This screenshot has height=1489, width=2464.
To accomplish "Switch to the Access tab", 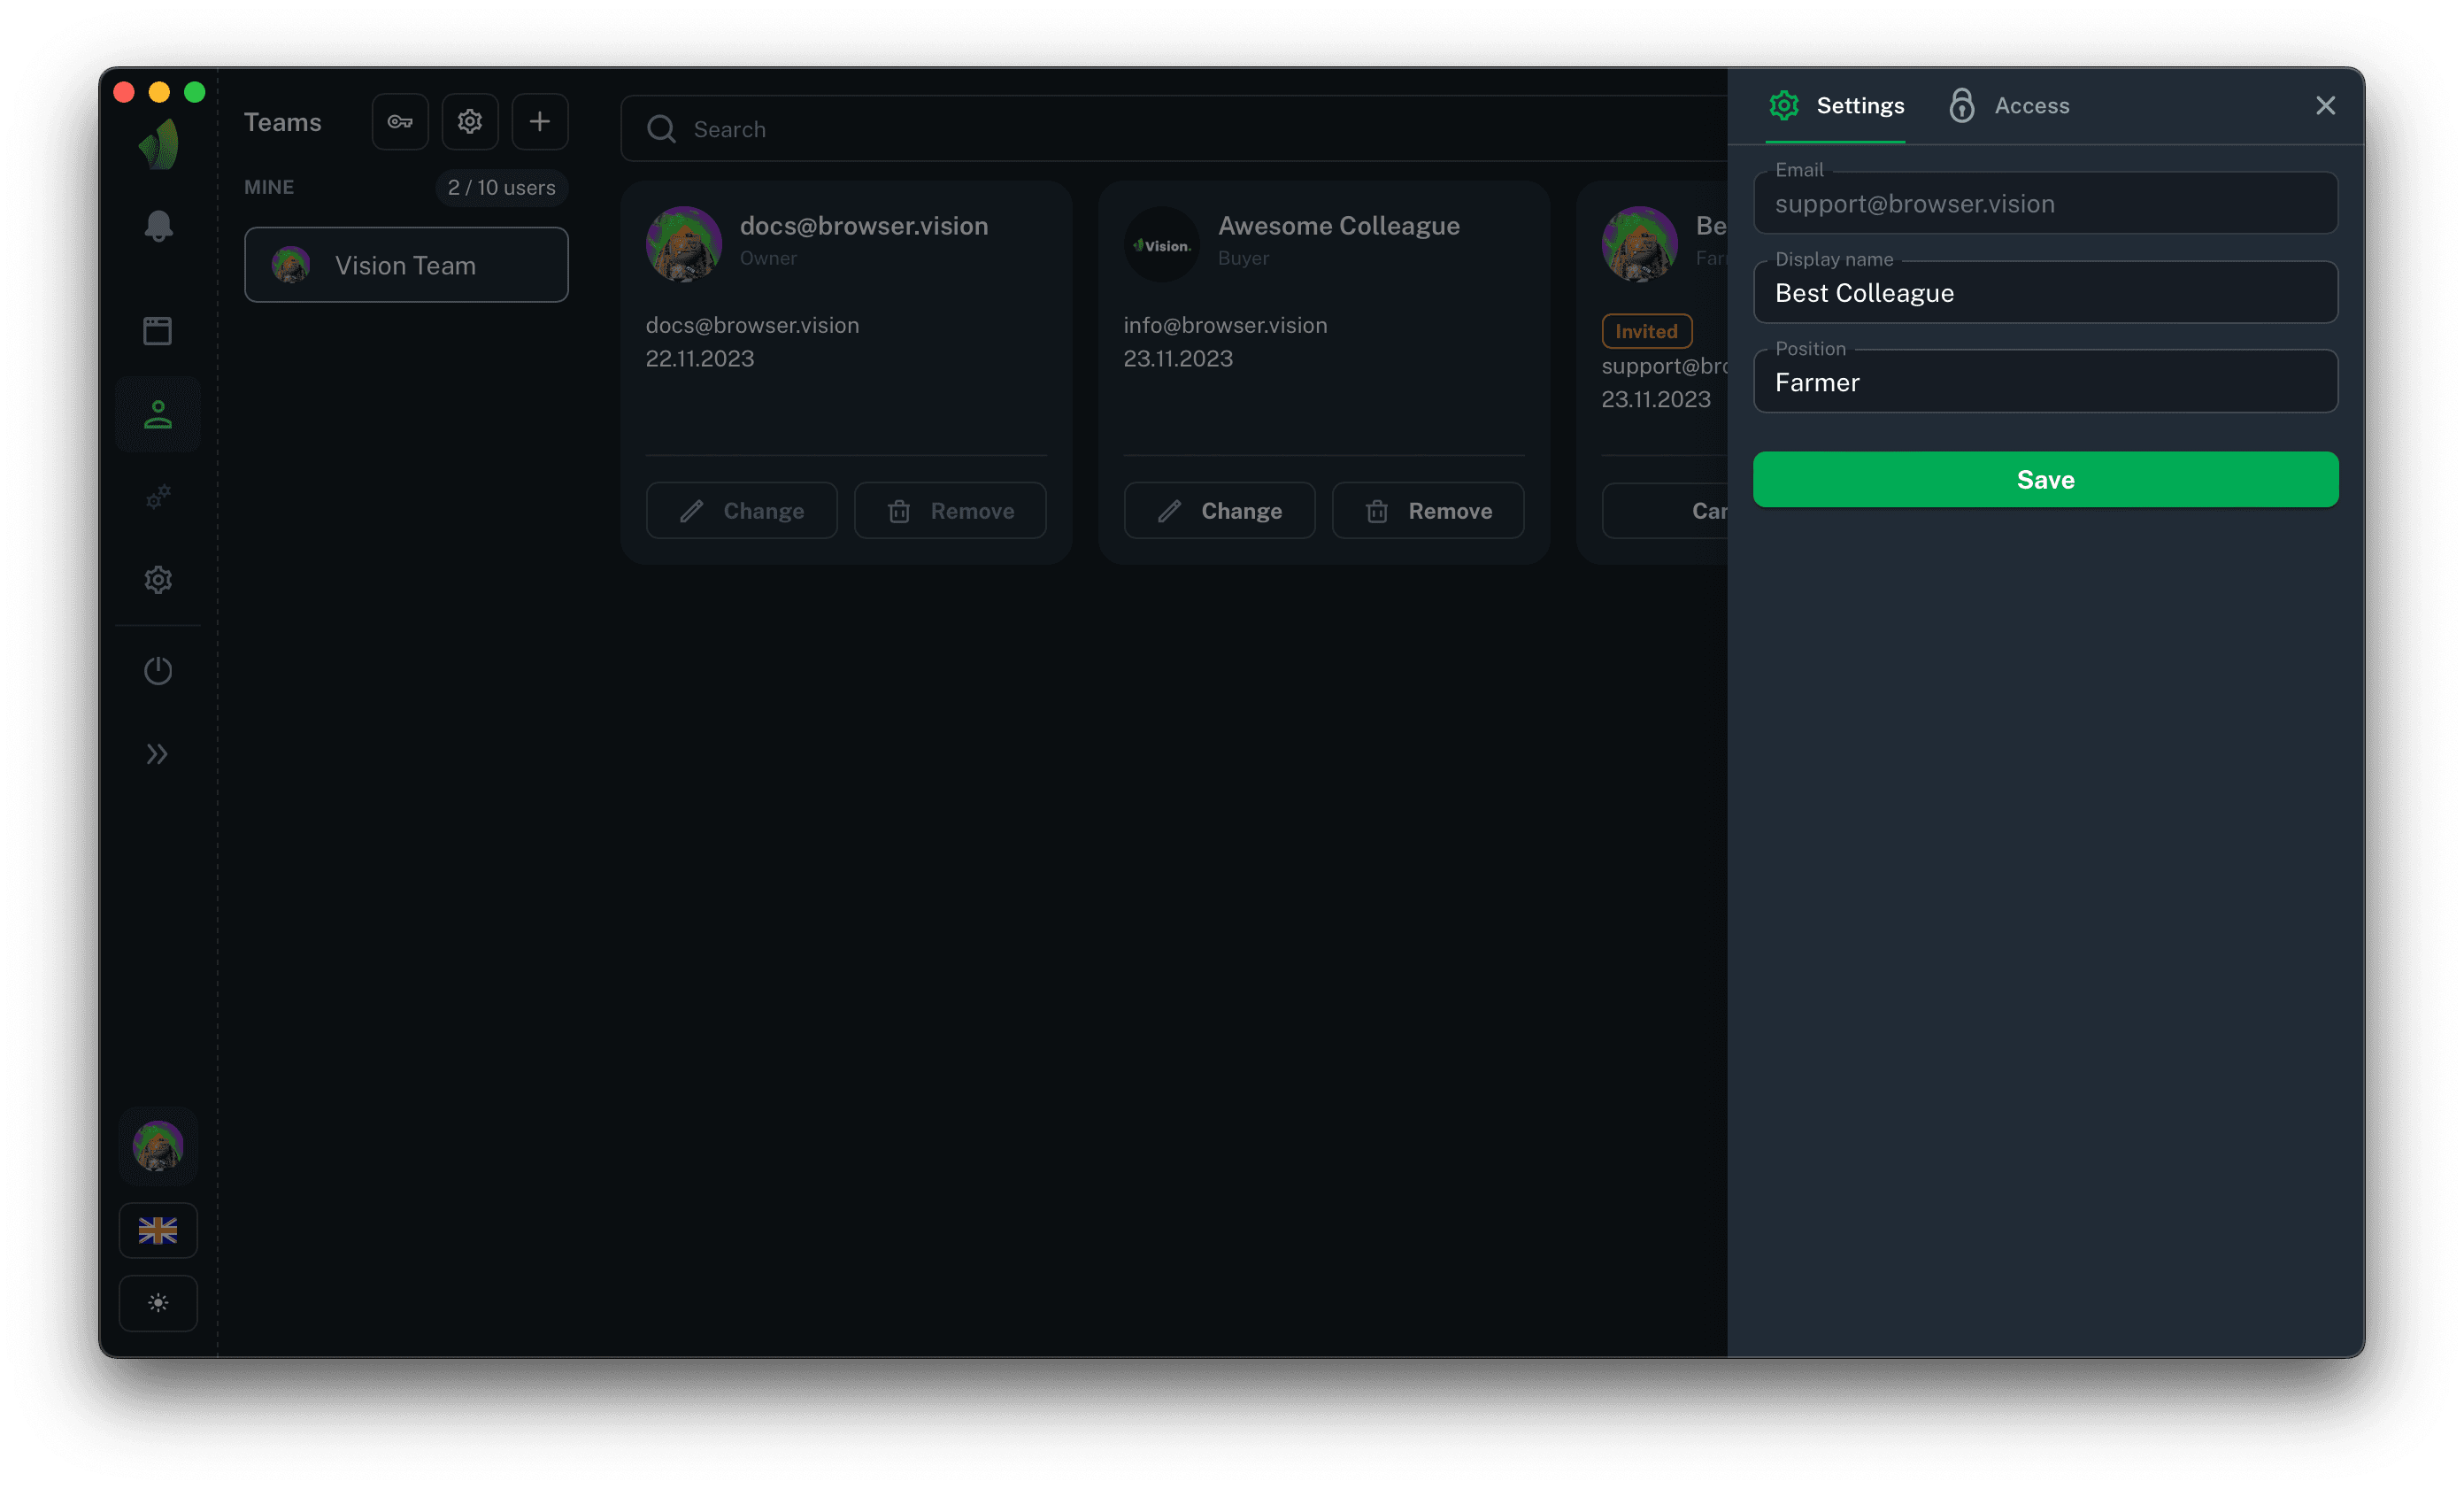I will click(x=2010, y=106).
